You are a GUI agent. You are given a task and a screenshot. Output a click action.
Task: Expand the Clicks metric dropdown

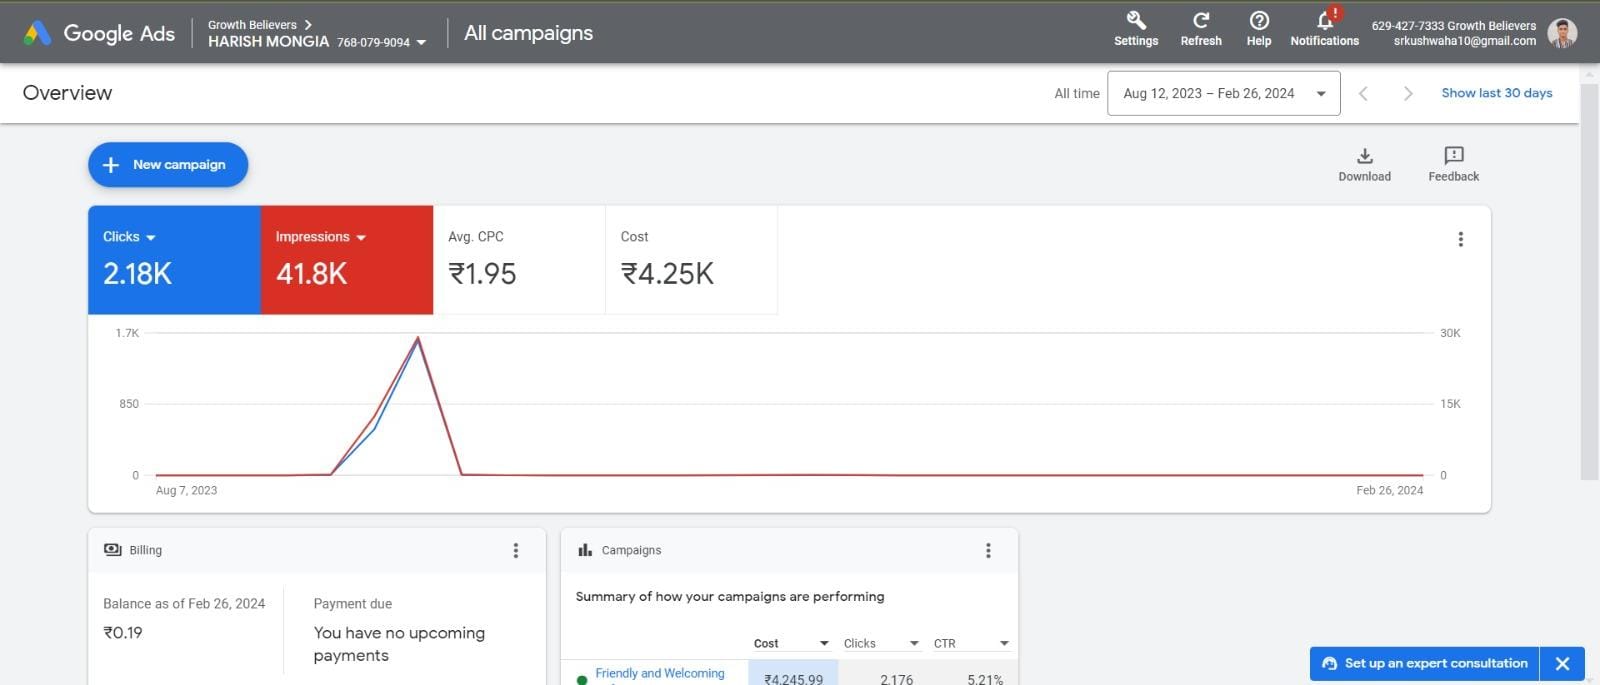pos(151,238)
